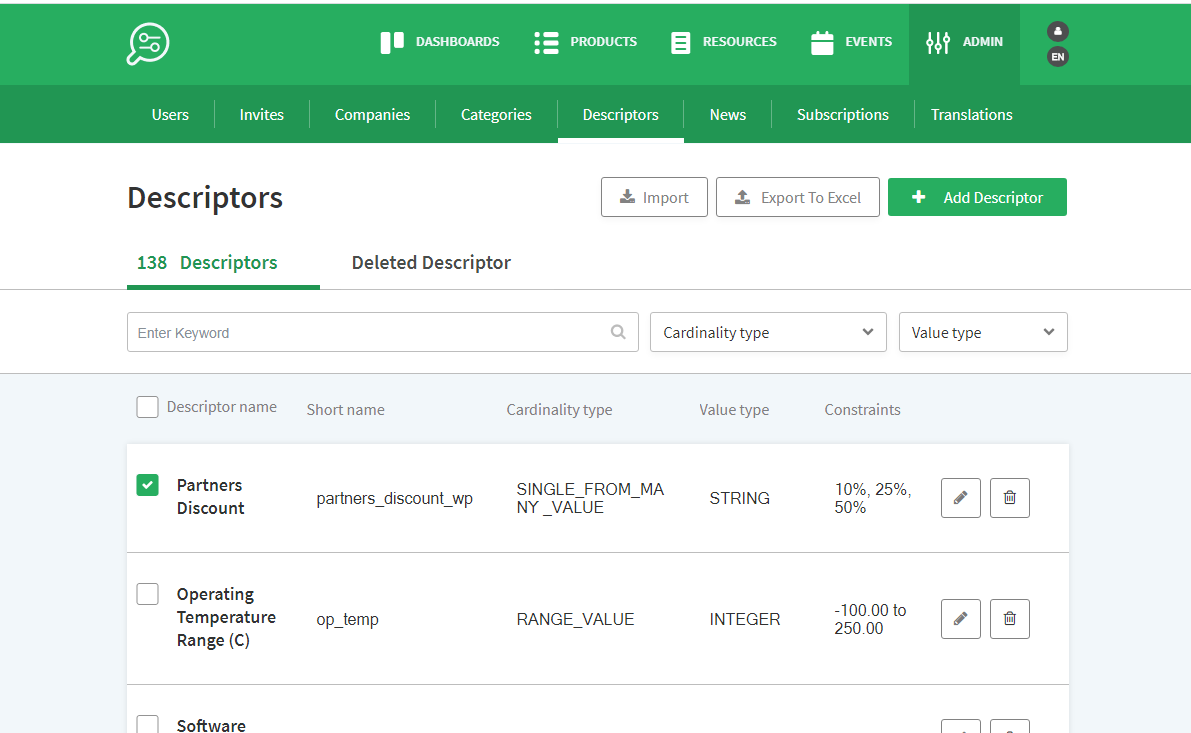Open the Deleted Descriptor tab
Viewport: 1191px width, 733px height.
[x=431, y=263]
